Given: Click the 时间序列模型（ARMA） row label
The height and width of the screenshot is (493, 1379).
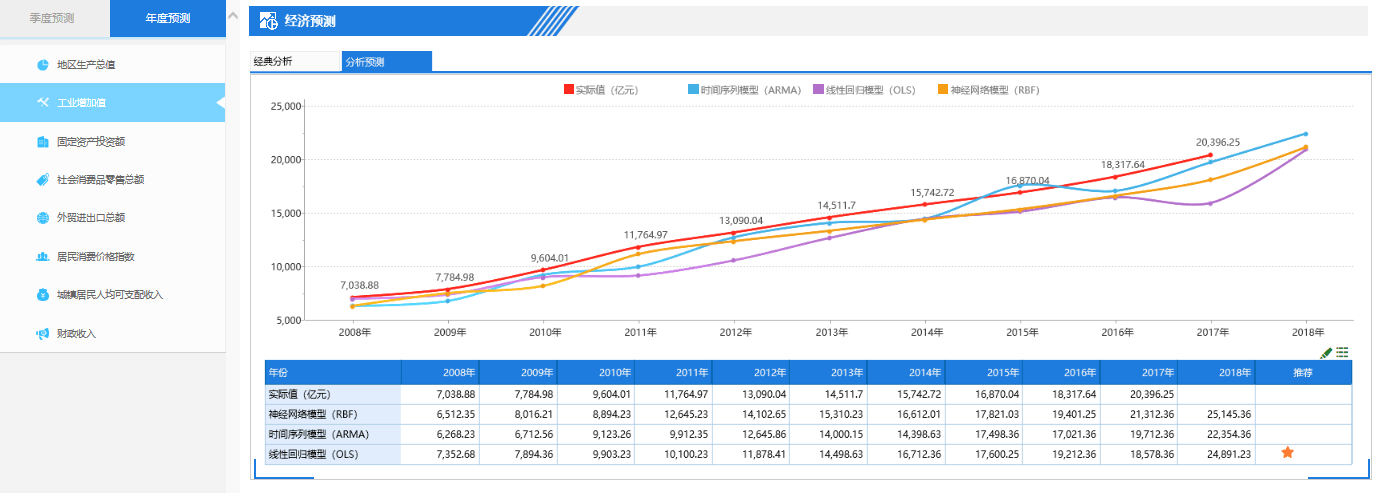Looking at the screenshot, I should pyautogui.click(x=333, y=434).
